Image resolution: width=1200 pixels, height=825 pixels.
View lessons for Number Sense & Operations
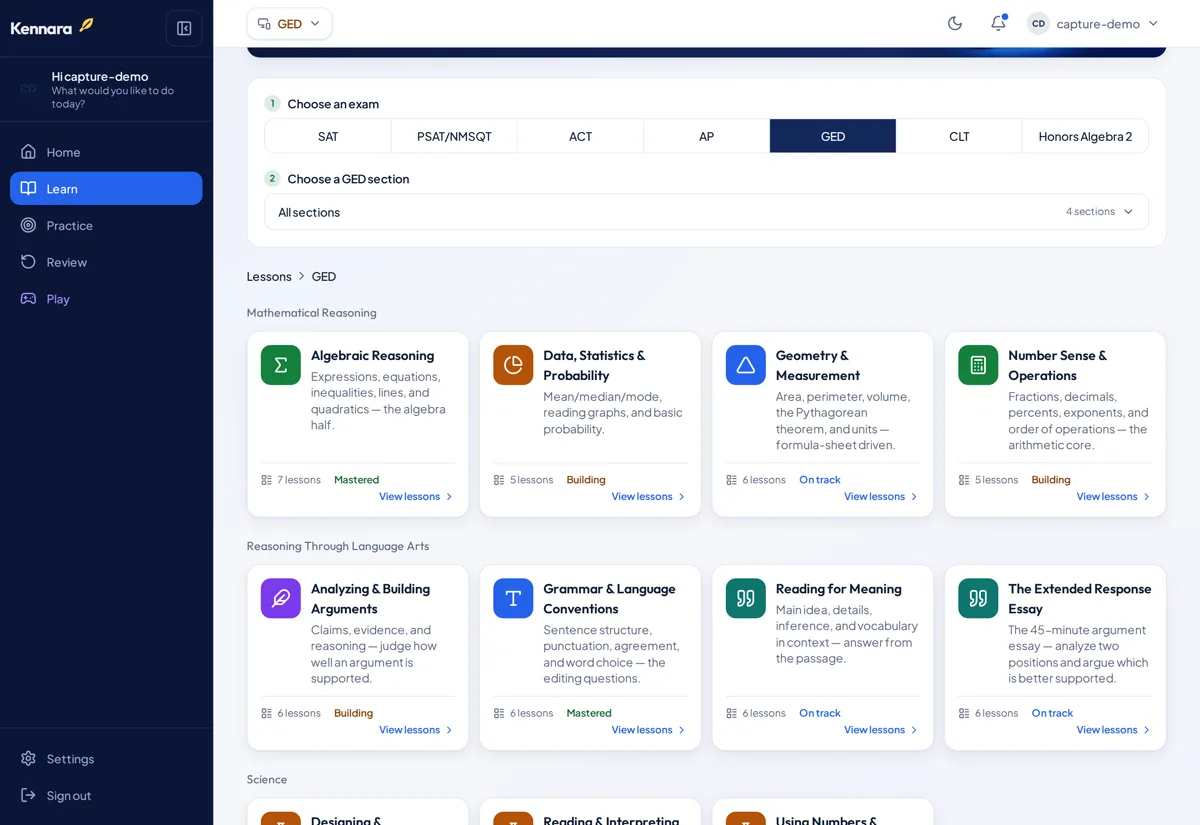coord(1114,496)
